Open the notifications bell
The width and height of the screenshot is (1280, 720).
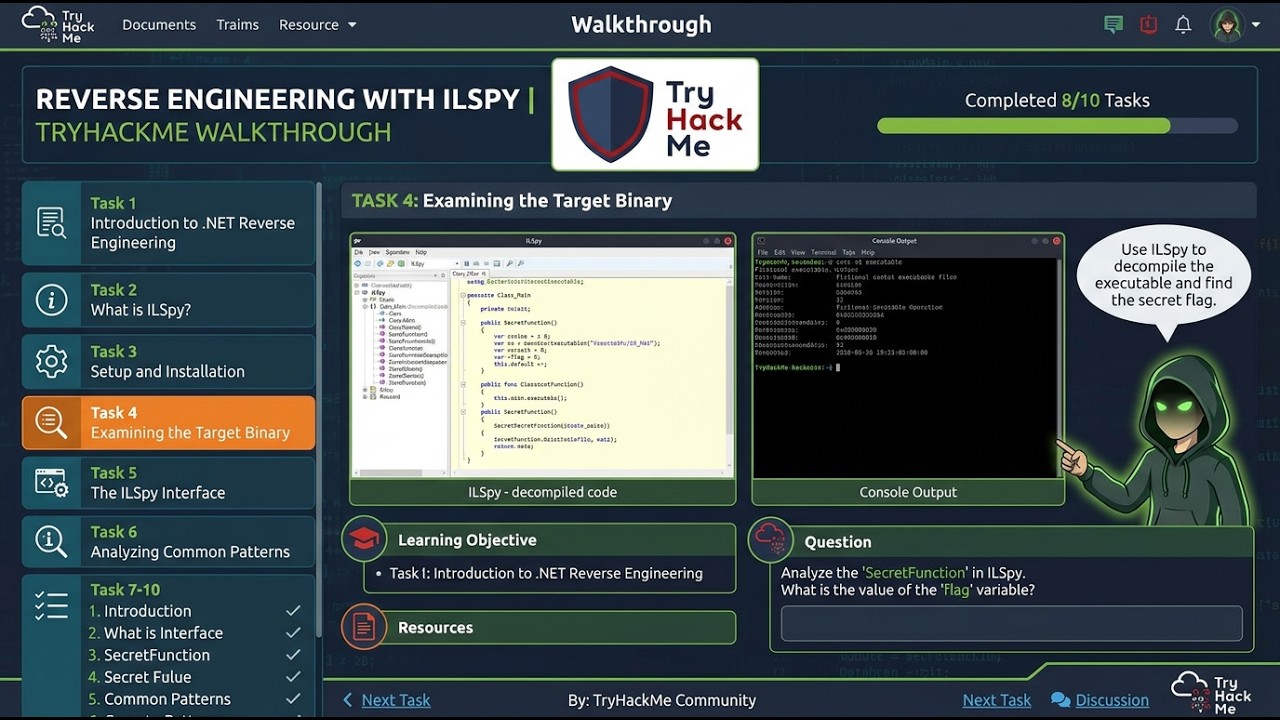[x=1183, y=25]
